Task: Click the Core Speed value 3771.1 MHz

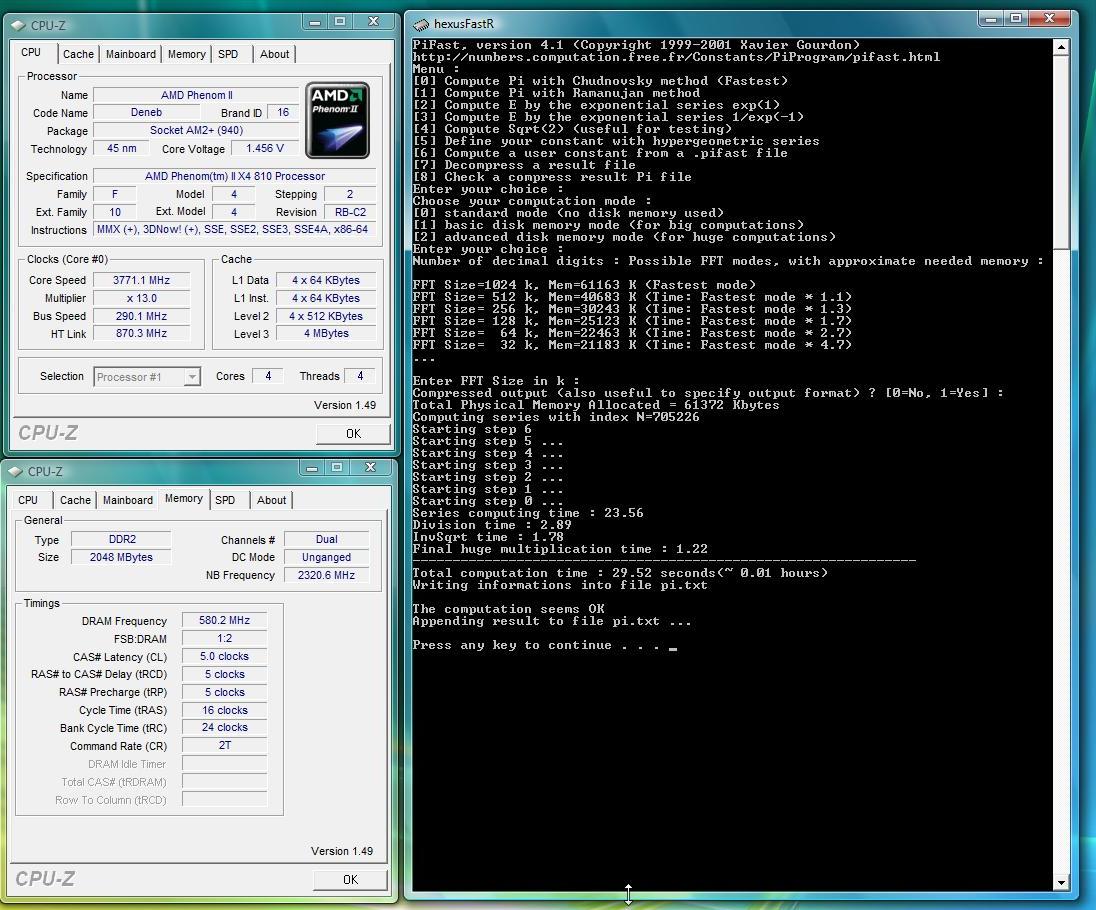Action: (142, 280)
